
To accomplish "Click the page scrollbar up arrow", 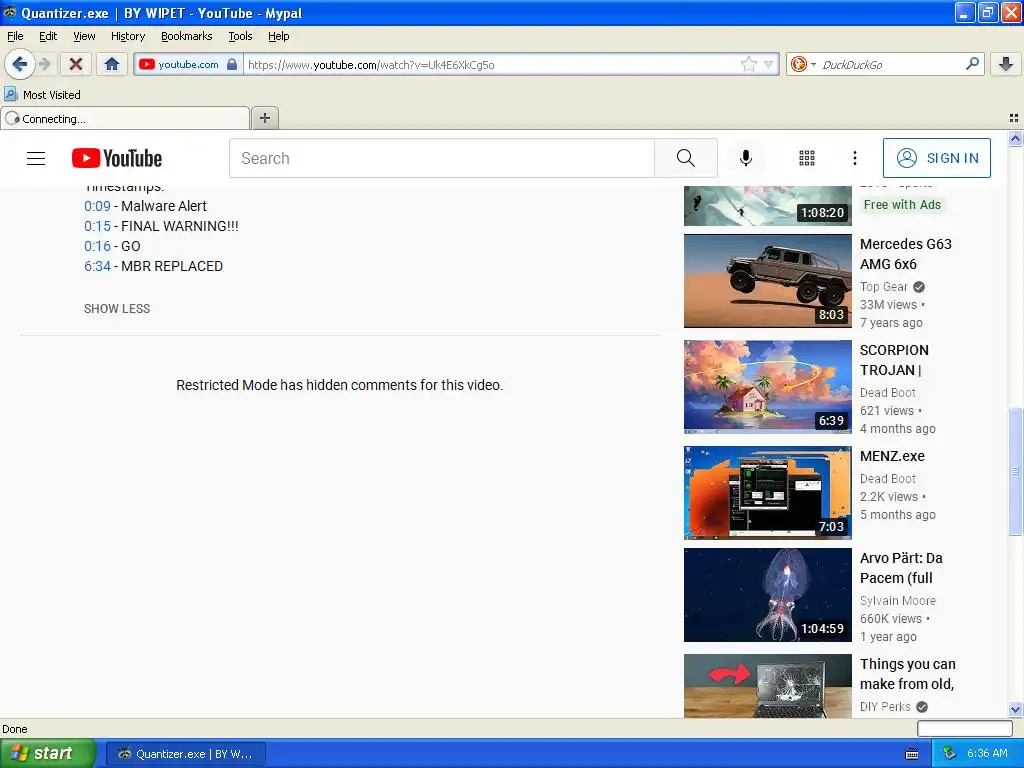I will point(1015,138).
